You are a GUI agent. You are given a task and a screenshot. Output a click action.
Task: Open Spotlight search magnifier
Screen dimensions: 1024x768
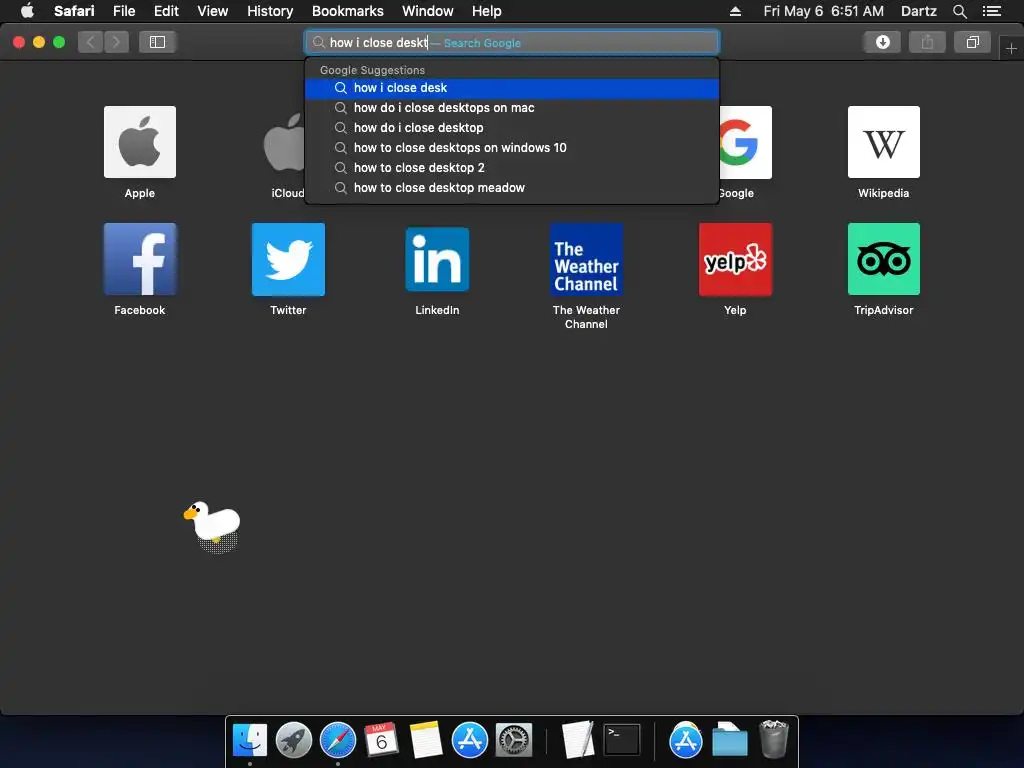tap(959, 11)
